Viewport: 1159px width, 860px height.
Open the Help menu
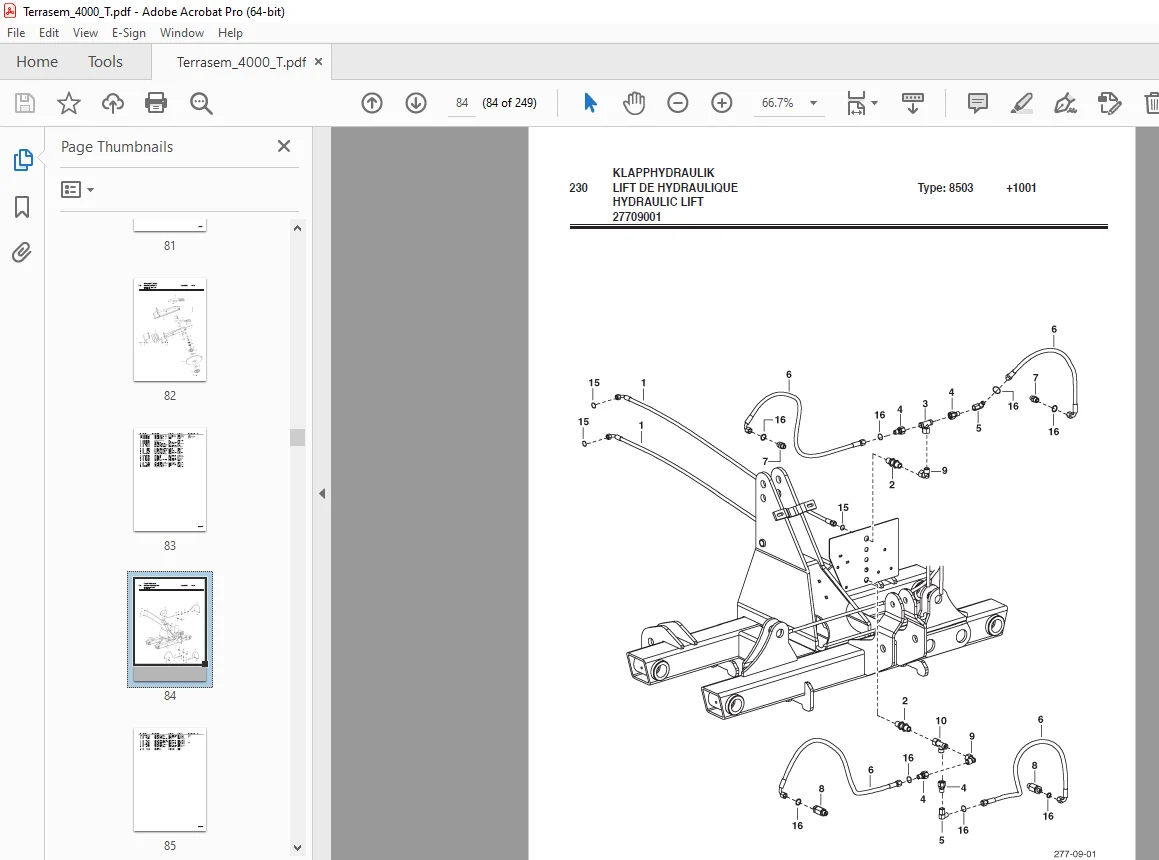click(x=230, y=33)
